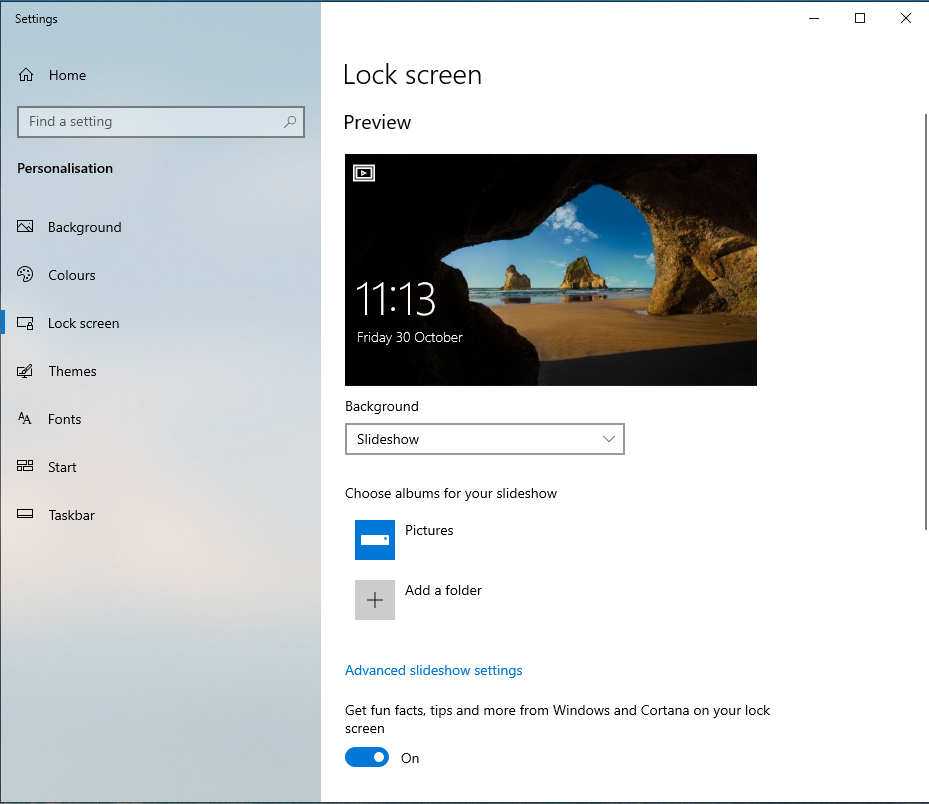929x804 pixels.
Task: Click the Taskbar icon in sidebar
Action: point(25,514)
